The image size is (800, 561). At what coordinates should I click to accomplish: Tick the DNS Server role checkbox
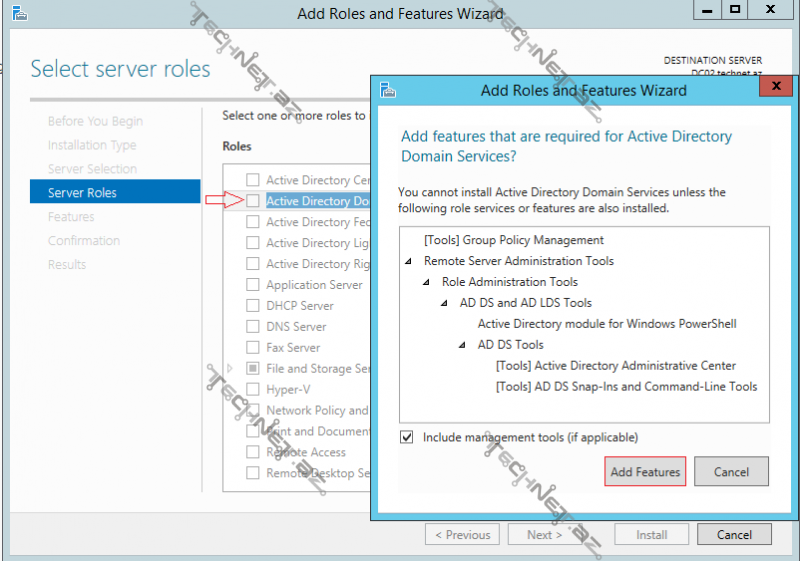pyautogui.click(x=253, y=327)
